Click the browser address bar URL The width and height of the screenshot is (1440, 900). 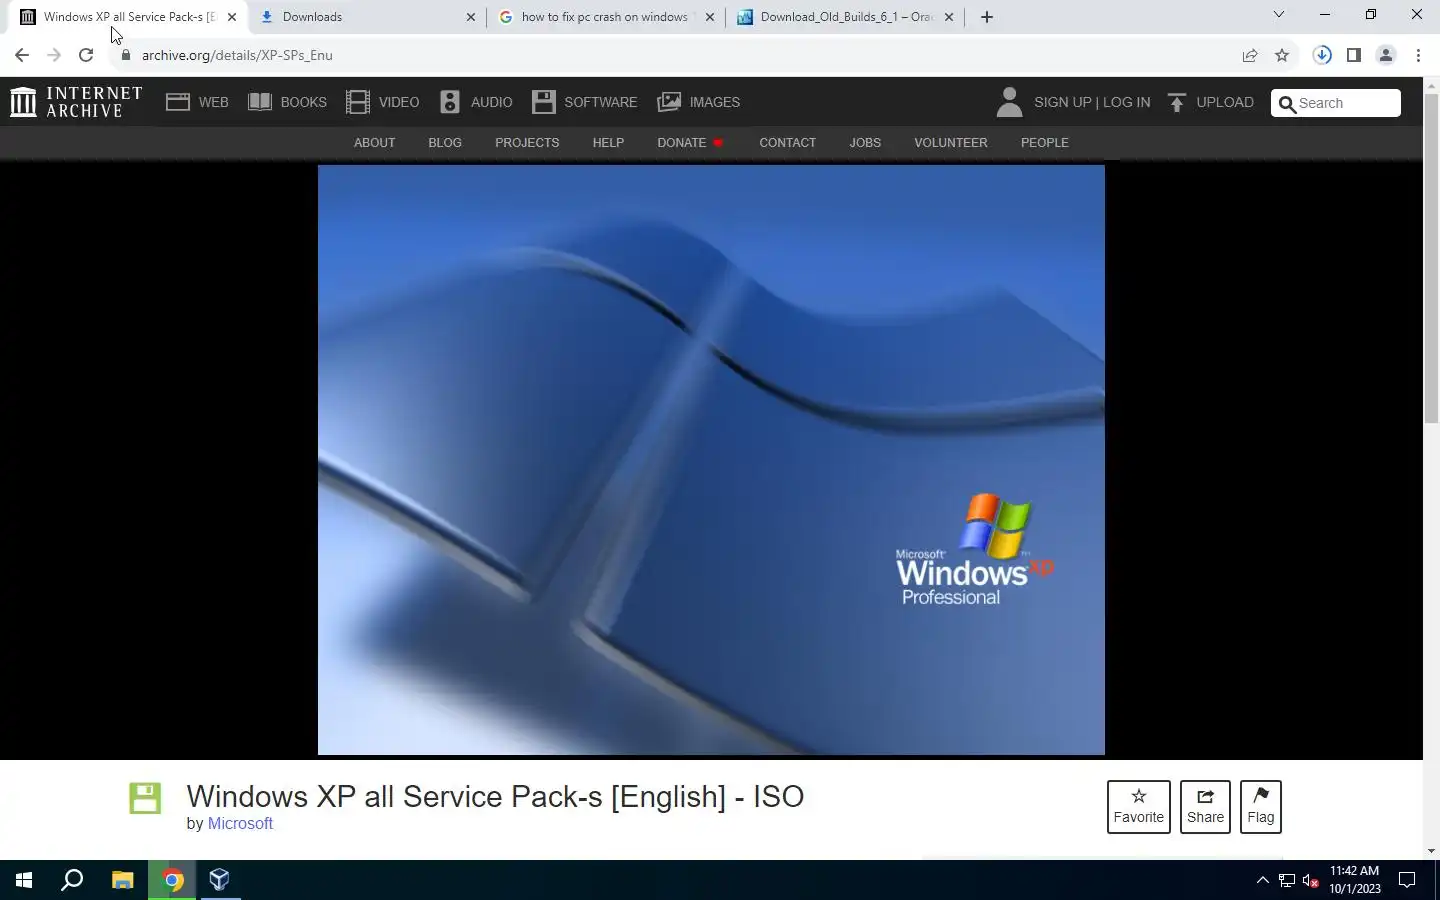tap(237, 55)
